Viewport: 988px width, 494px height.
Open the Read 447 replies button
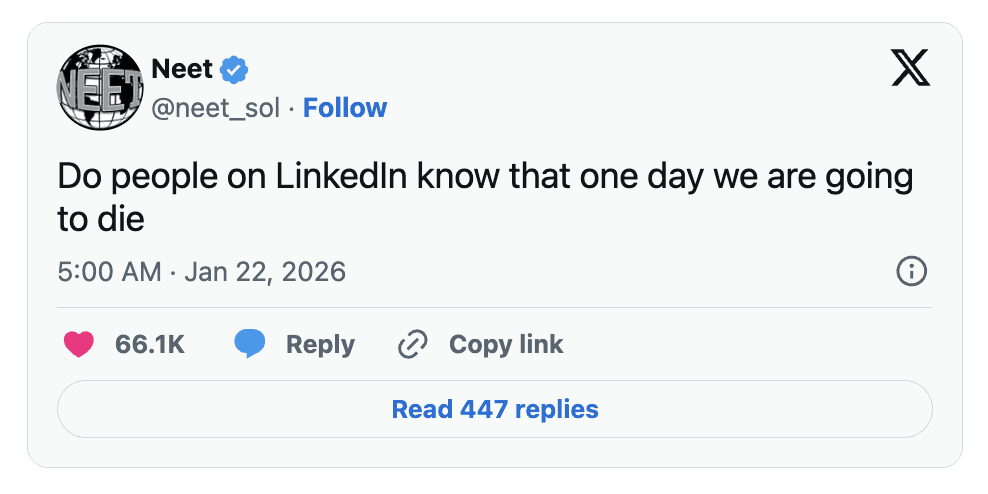click(495, 409)
